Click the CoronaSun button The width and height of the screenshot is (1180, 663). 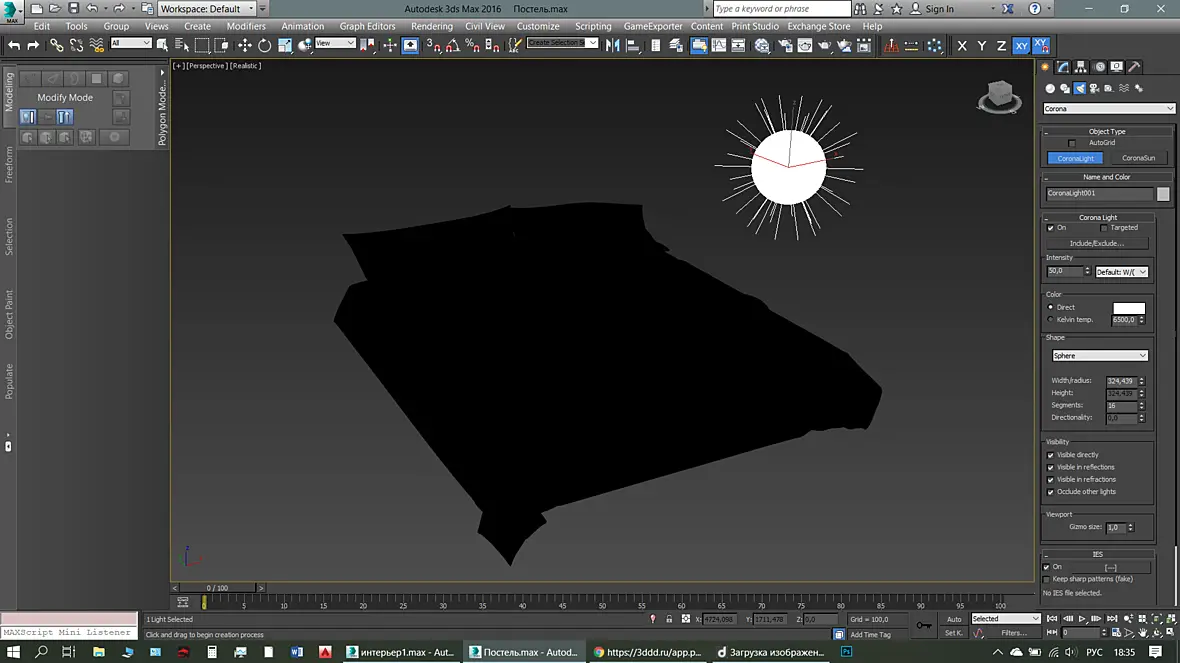pyautogui.click(x=1138, y=158)
